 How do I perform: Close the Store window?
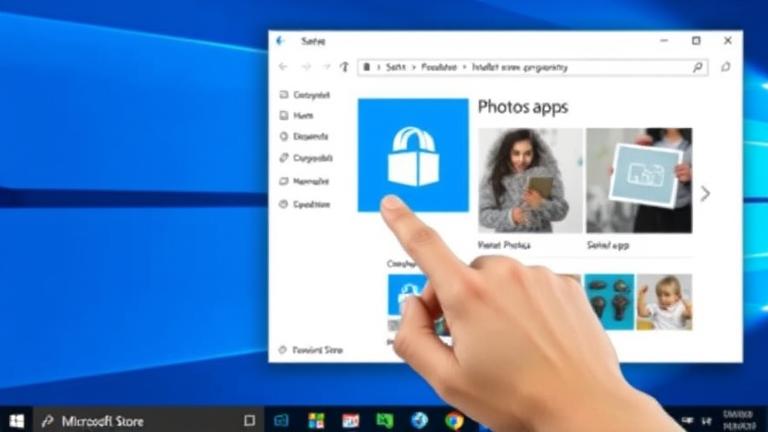click(728, 41)
